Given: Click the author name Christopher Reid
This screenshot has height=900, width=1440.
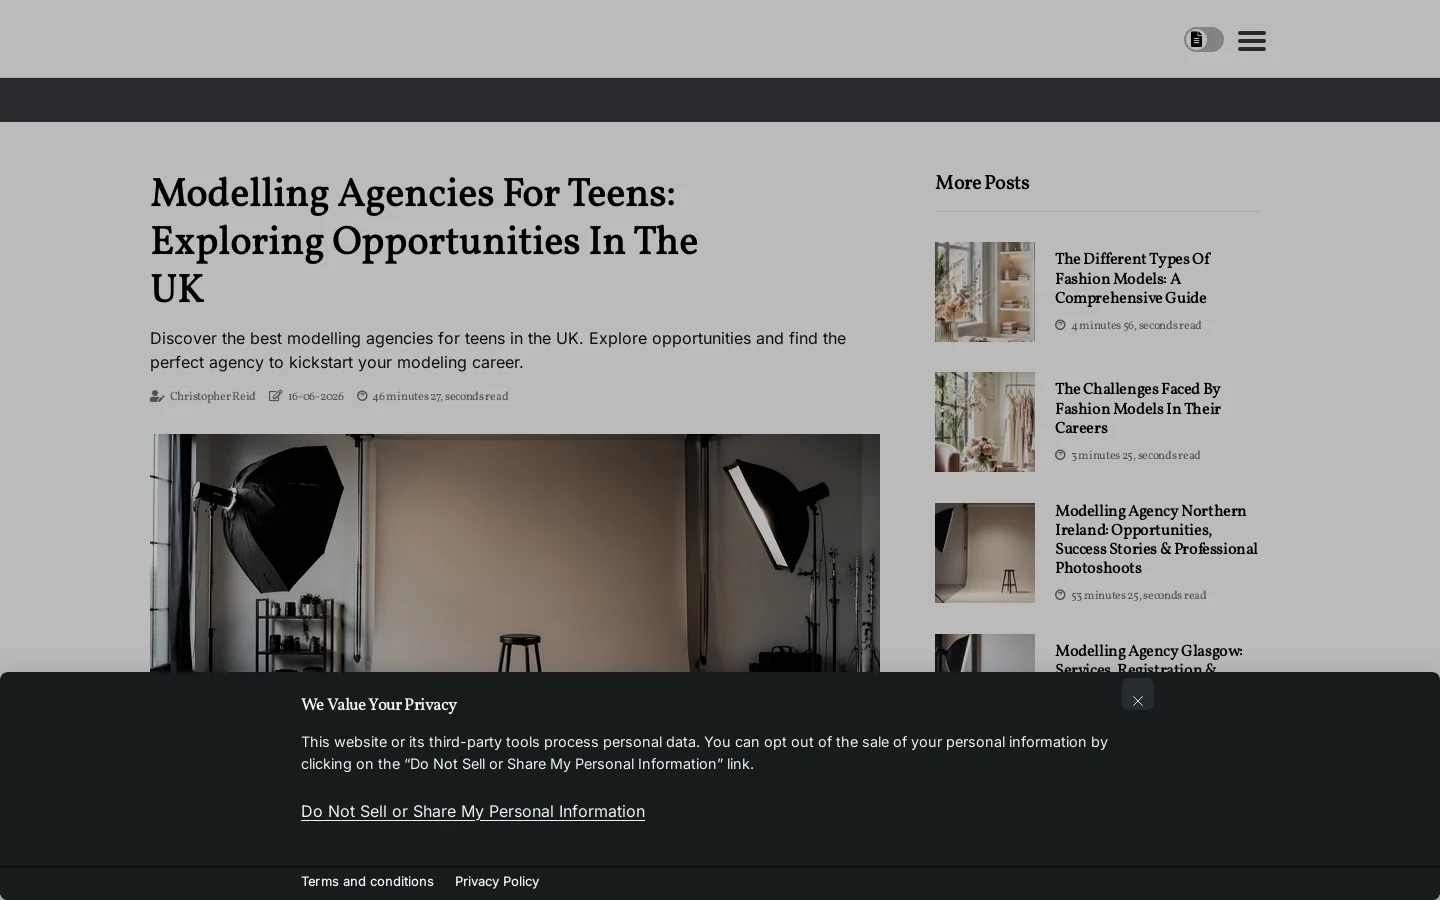Looking at the screenshot, I should coord(212,397).
